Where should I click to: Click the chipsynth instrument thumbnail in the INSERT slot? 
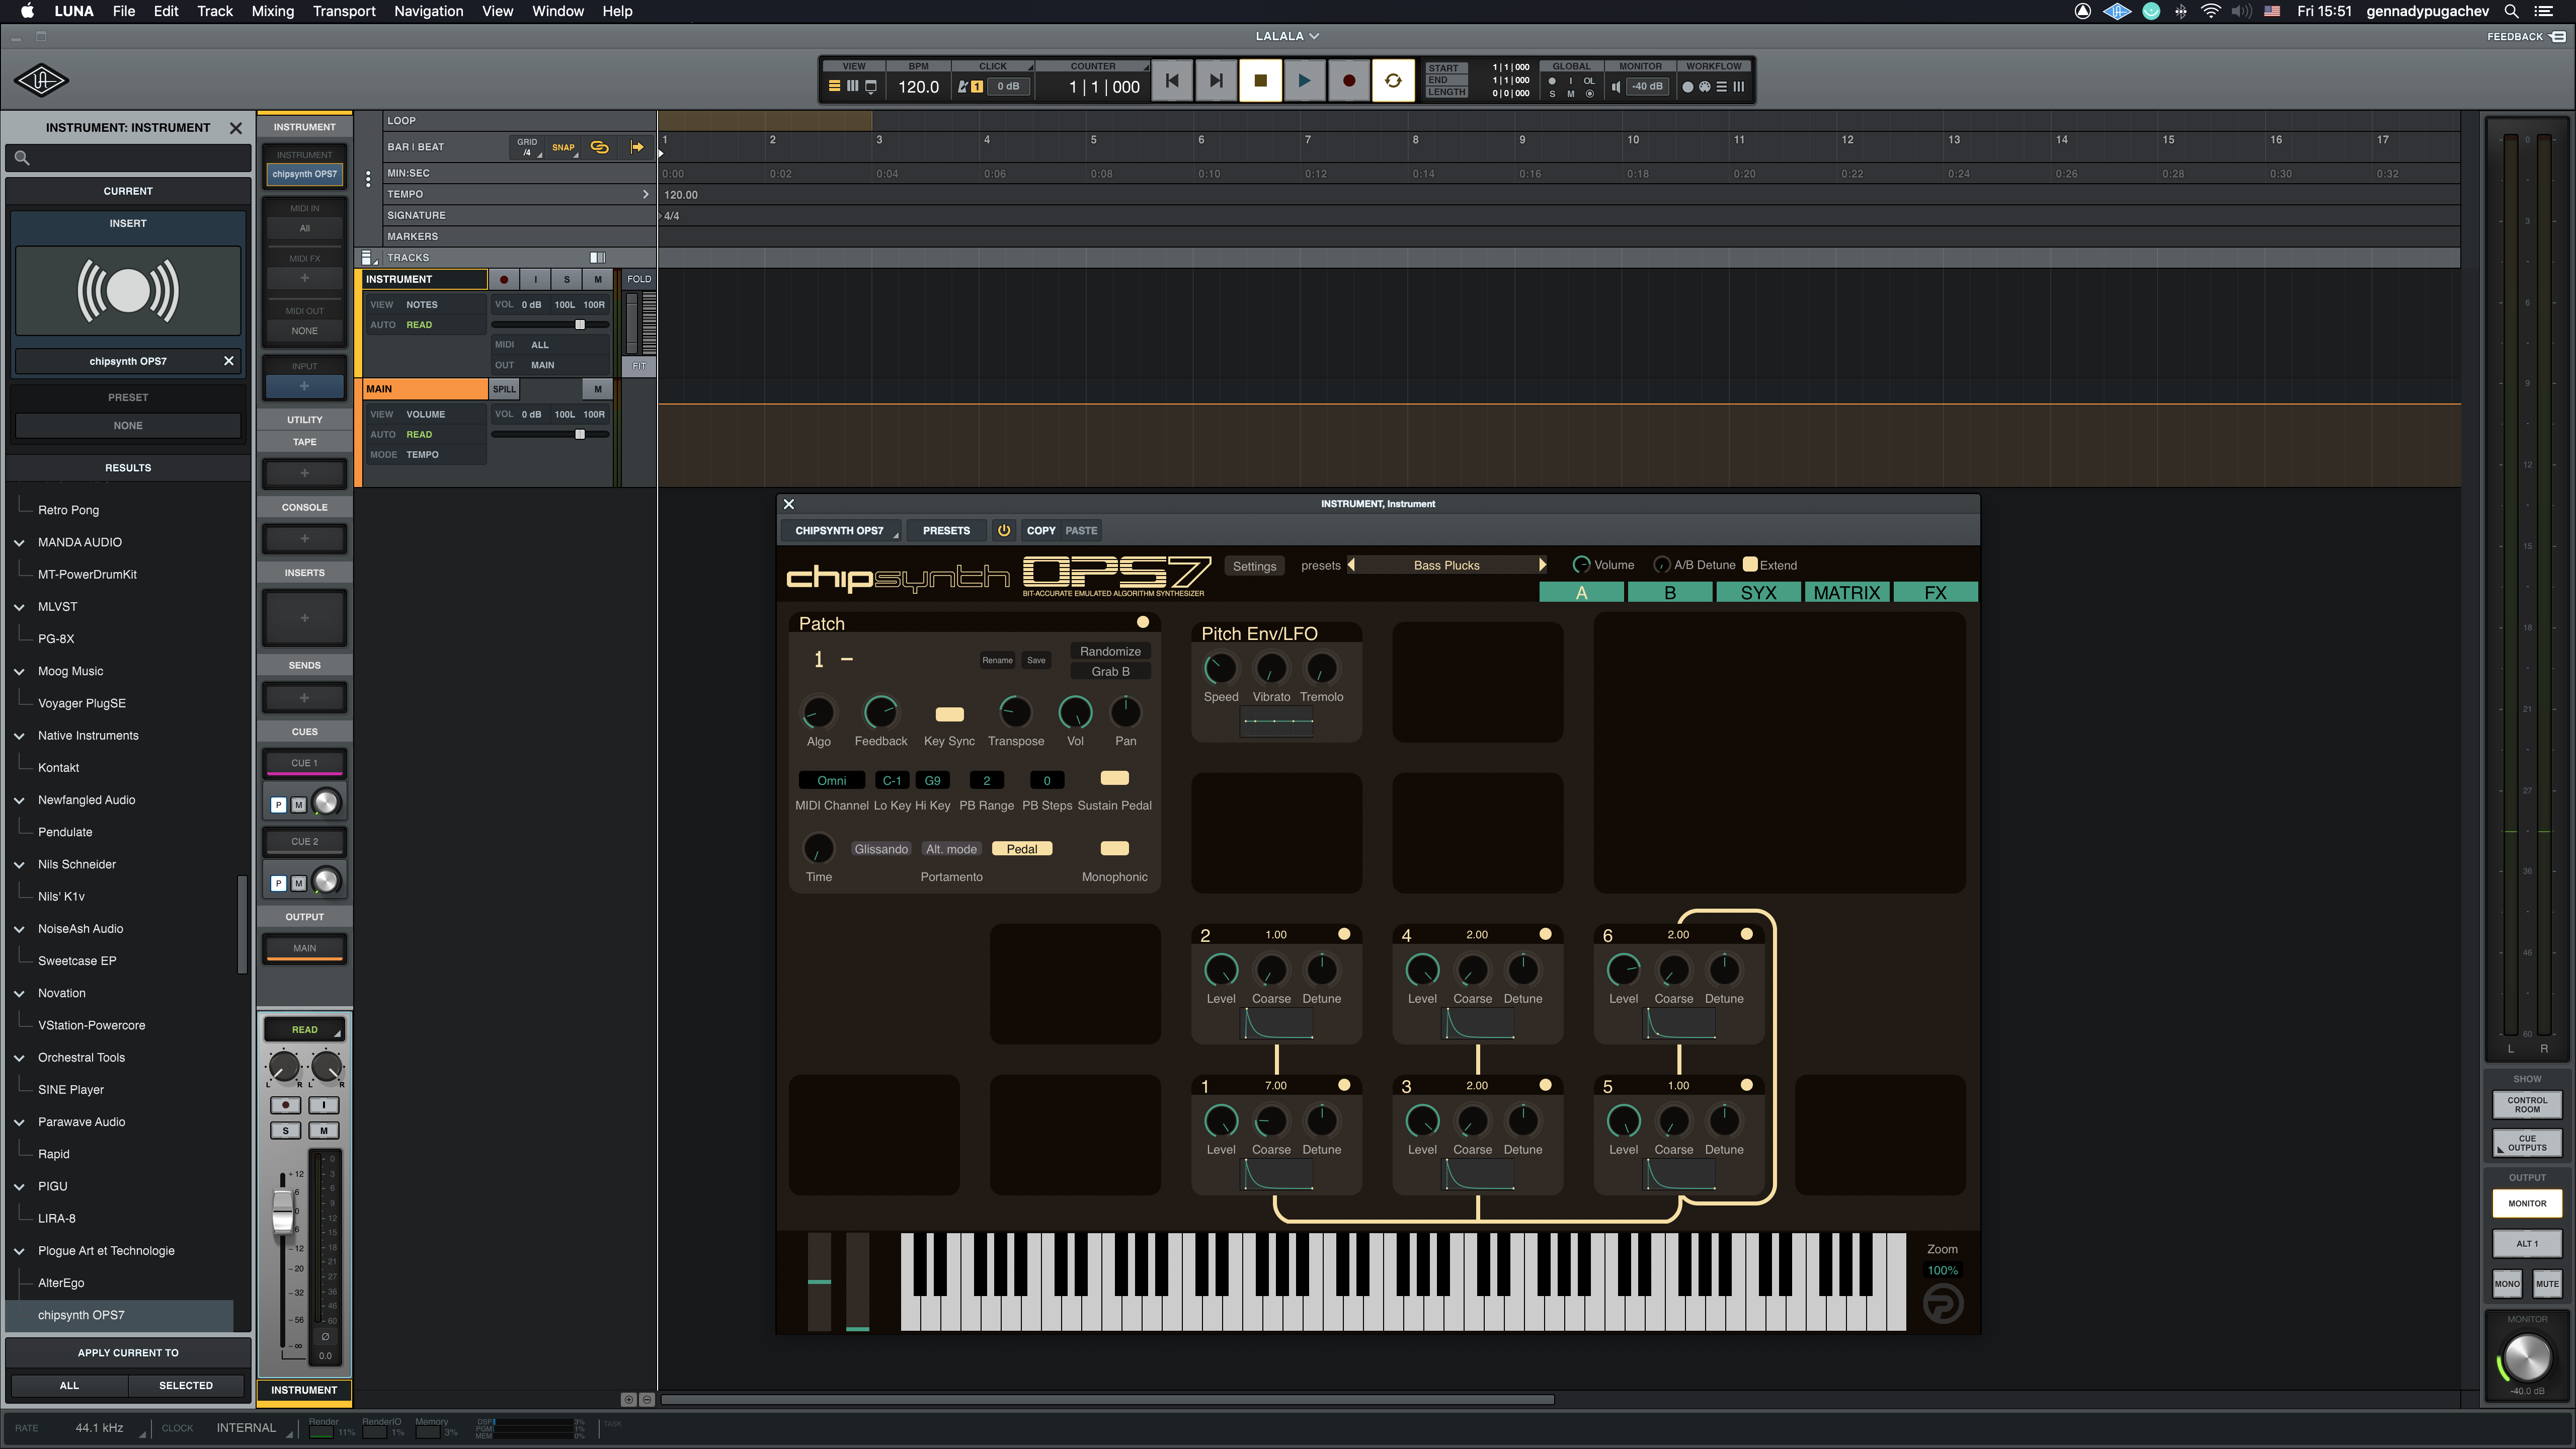128,291
